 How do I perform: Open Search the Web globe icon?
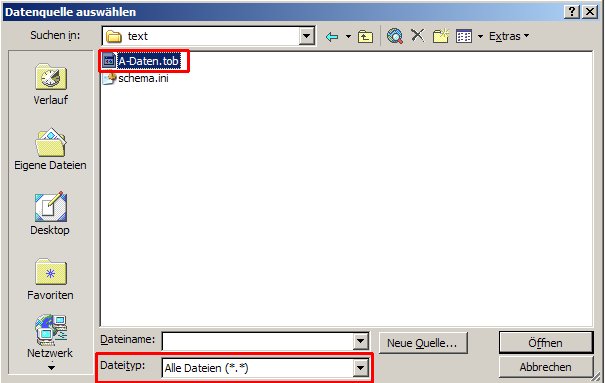394,36
